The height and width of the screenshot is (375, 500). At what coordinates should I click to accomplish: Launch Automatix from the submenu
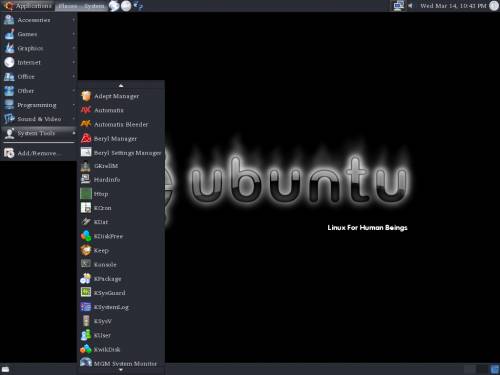point(121,110)
